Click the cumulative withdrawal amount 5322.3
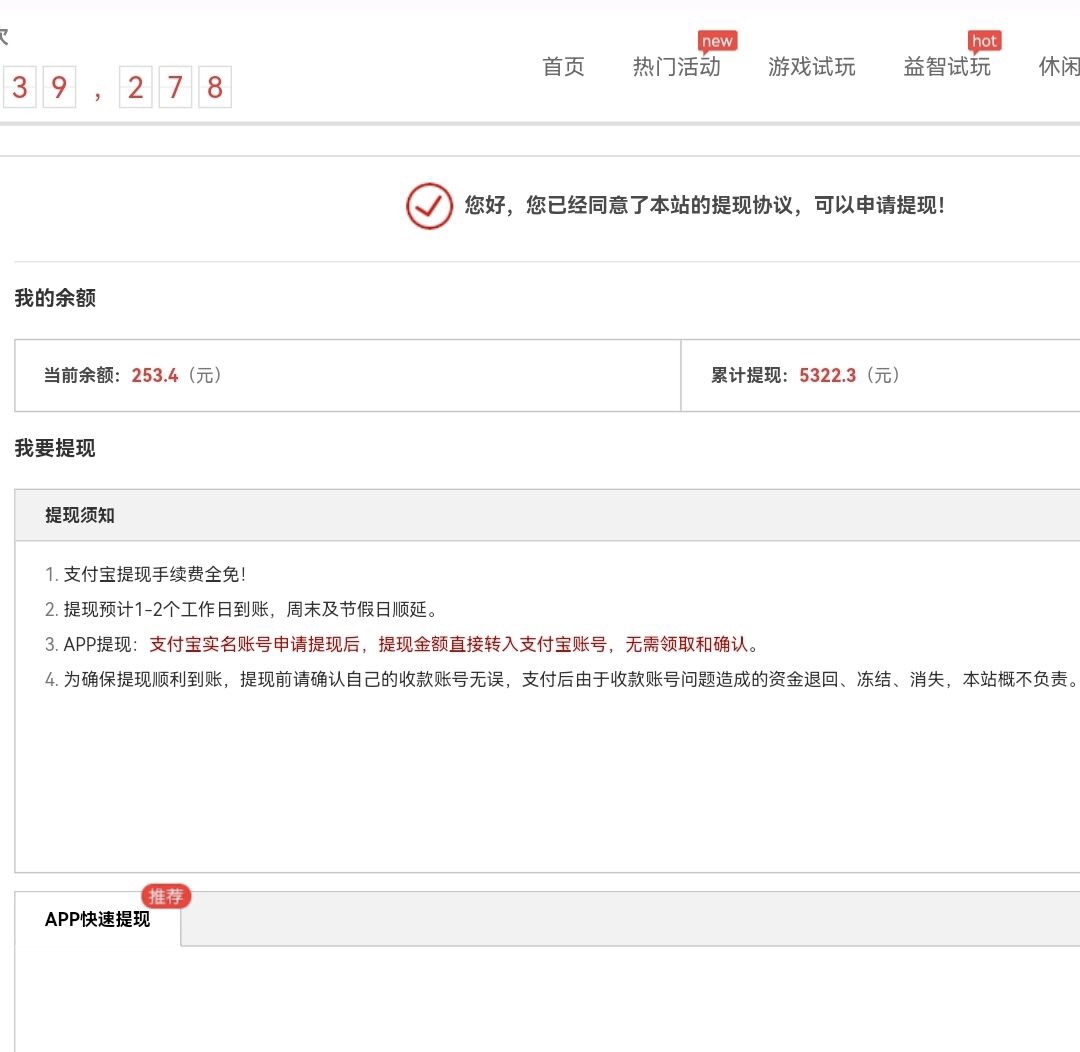 tap(827, 375)
